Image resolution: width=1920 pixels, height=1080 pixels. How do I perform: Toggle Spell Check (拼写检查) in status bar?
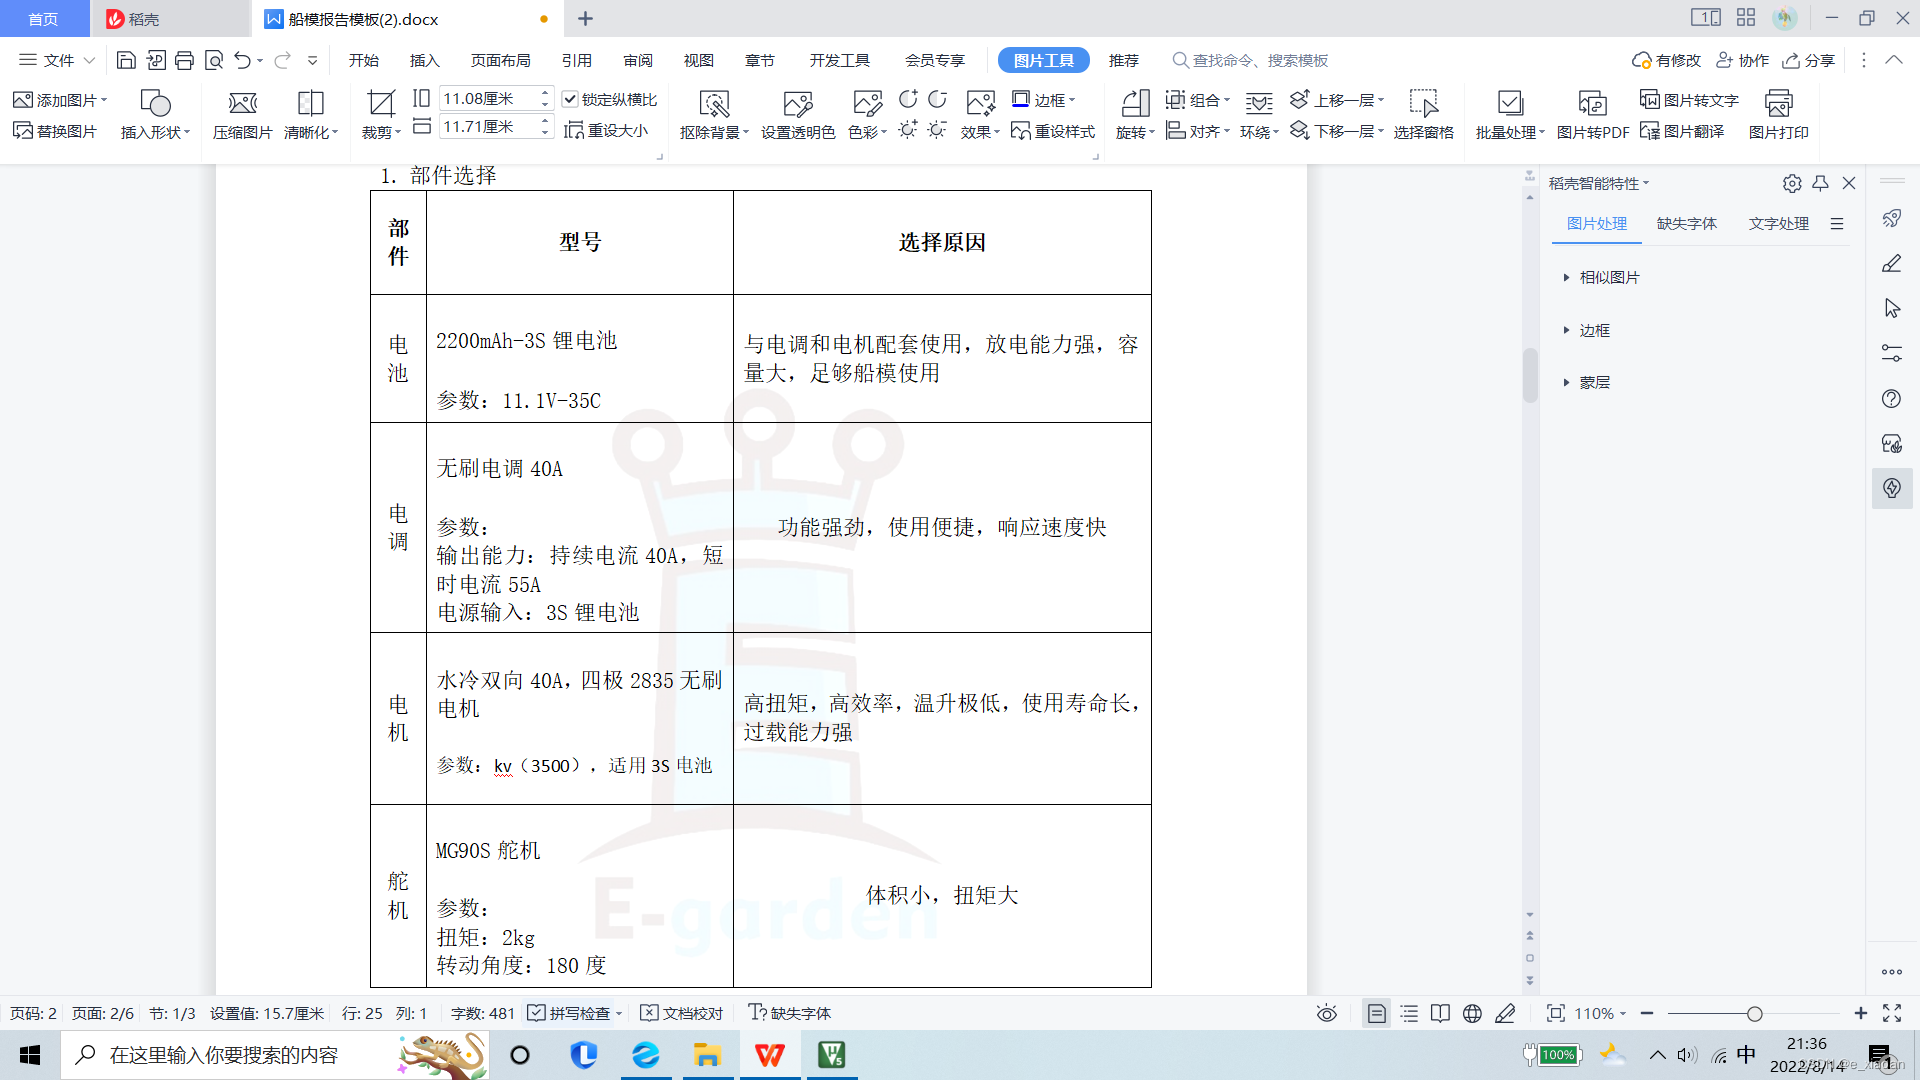click(x=568, y=1013)
